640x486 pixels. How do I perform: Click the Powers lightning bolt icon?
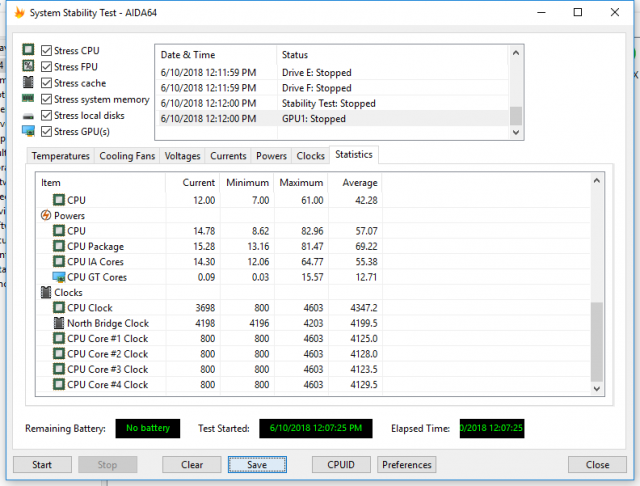coord(46,215)
